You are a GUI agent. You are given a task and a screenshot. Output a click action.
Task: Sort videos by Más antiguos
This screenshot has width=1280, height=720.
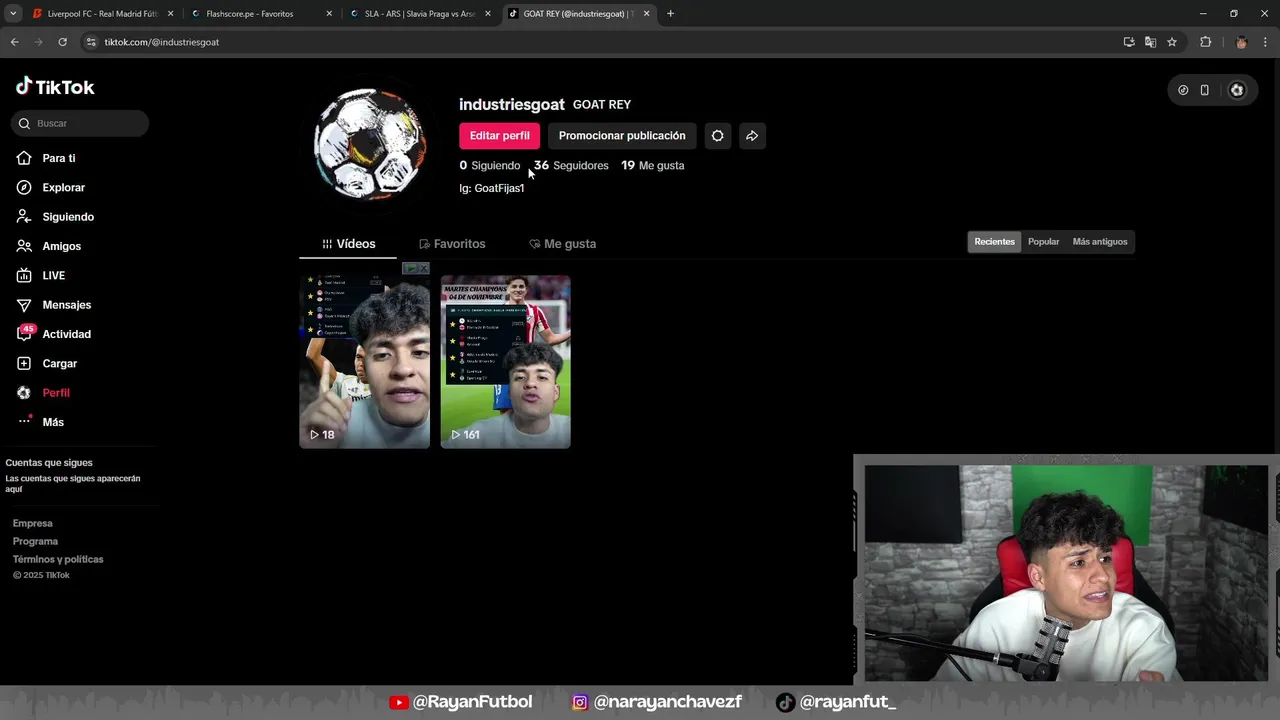click(x=1100, y=242)
